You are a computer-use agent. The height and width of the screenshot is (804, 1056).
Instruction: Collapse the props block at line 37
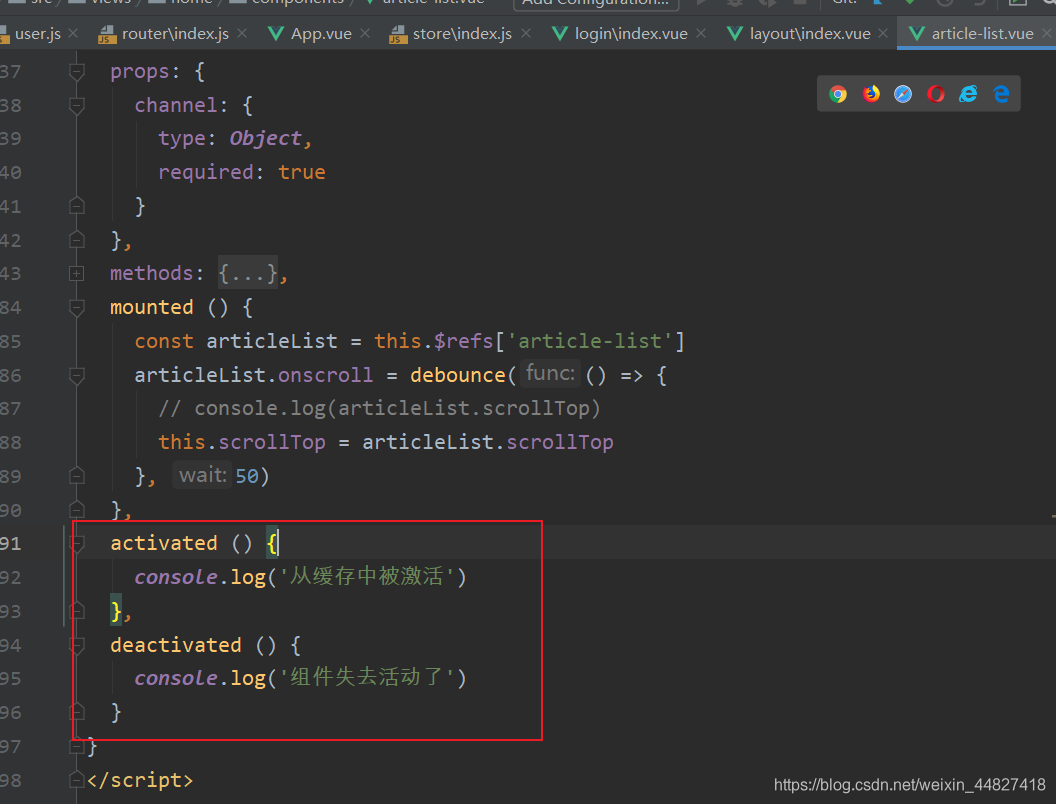point(77,71)
